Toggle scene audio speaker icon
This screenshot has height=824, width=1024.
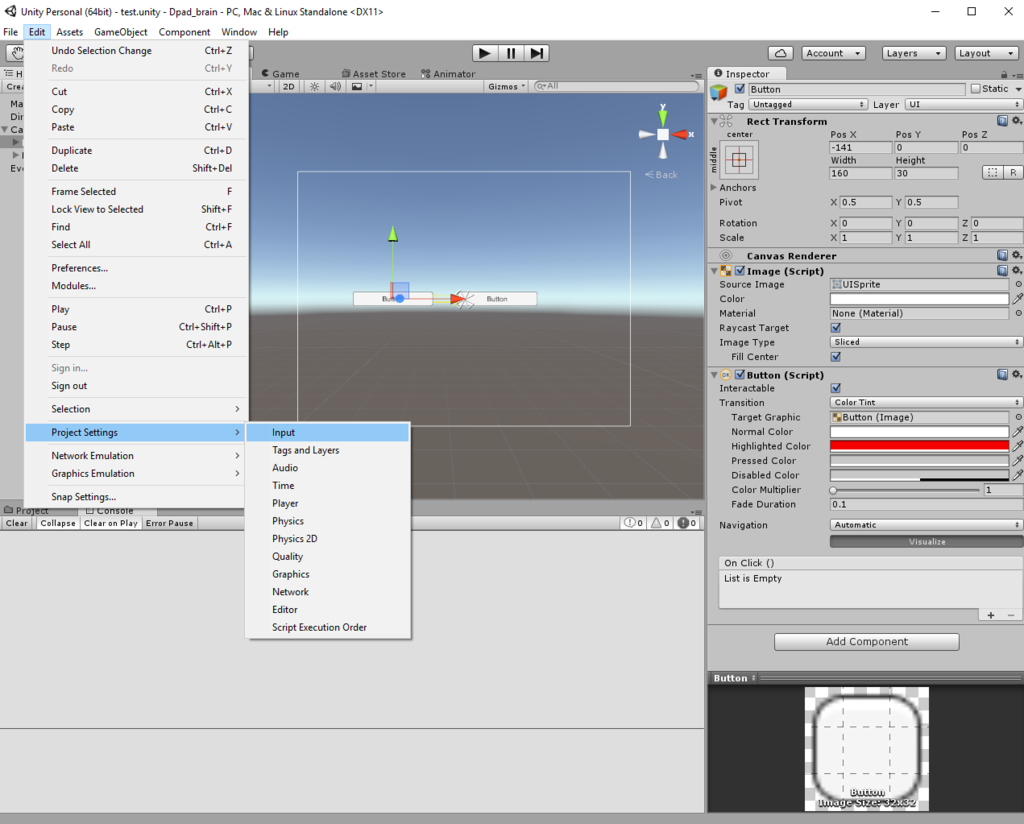coord(335,86)
